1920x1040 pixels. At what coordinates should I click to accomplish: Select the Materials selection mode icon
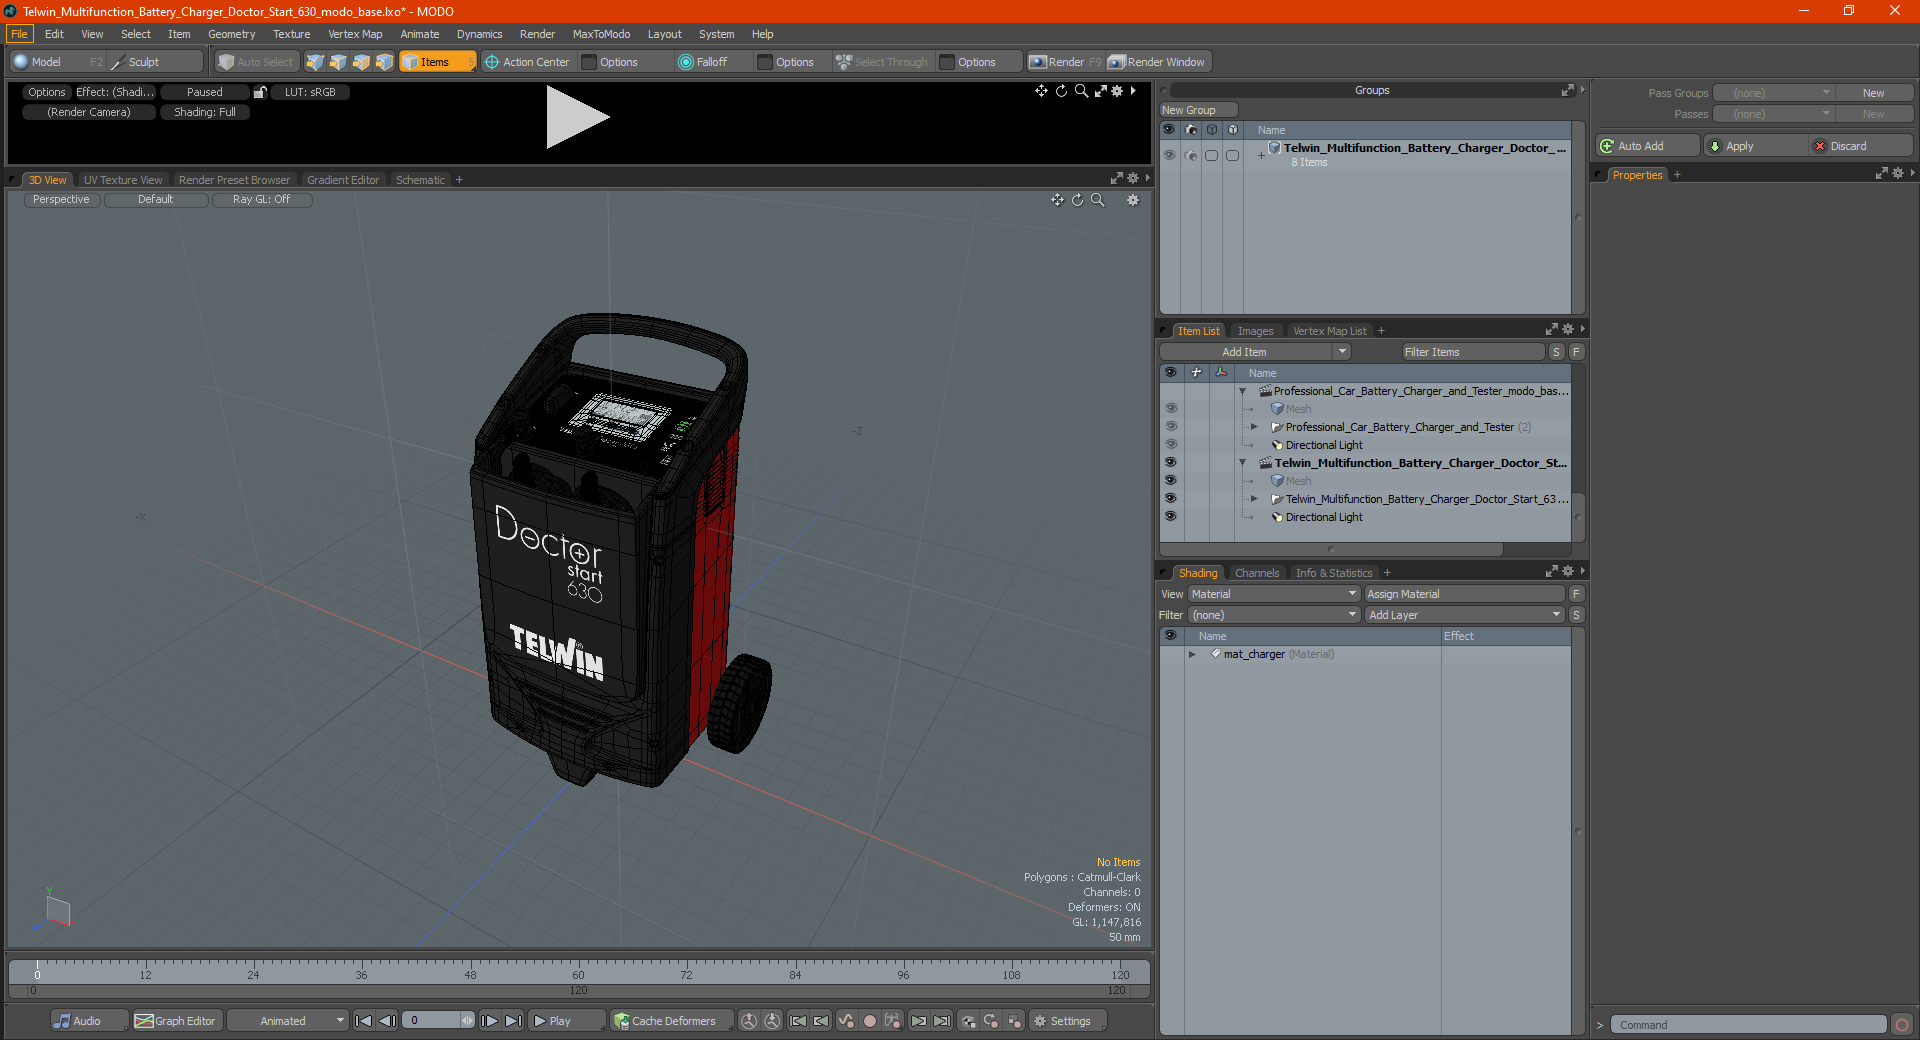[384, 62]
